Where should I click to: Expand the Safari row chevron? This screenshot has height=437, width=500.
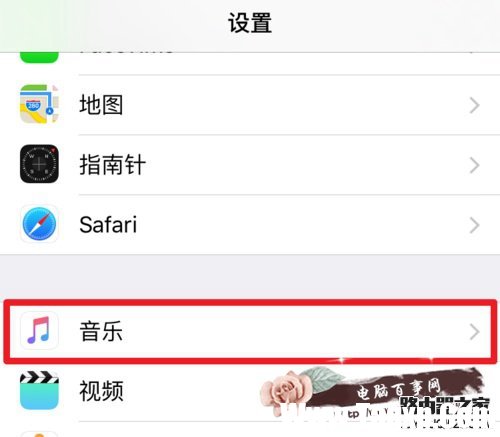[474, 225]
